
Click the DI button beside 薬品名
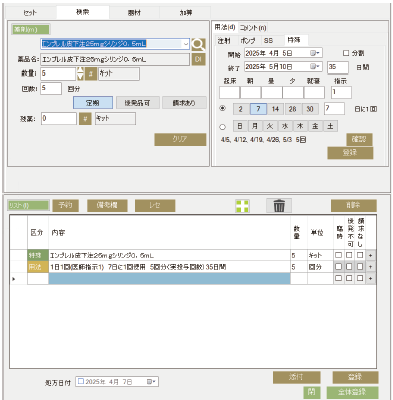(x=198, y=59)
